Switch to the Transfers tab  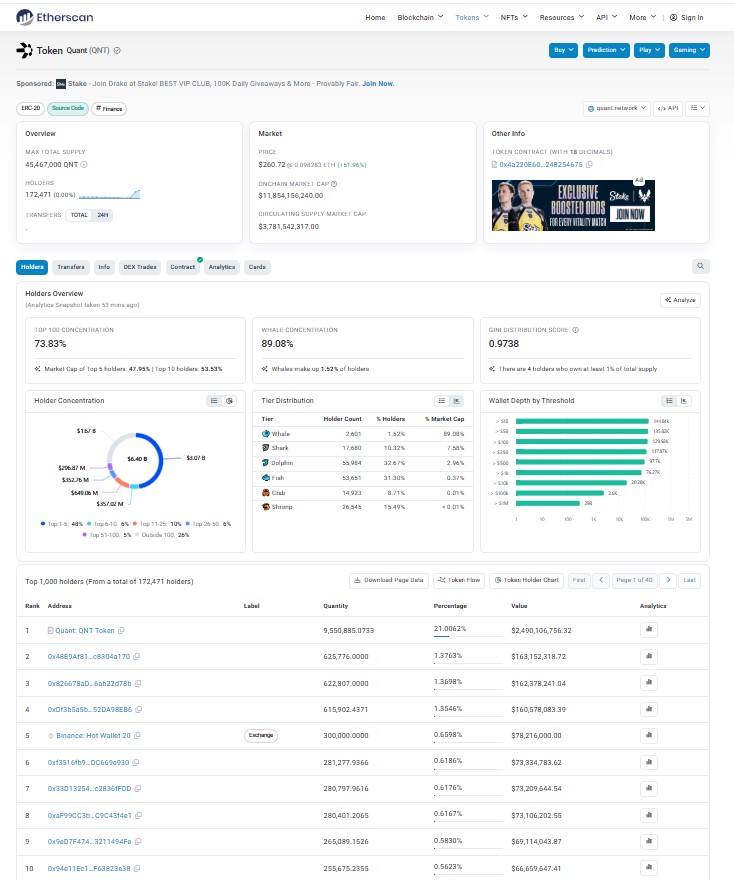[71, 267]
